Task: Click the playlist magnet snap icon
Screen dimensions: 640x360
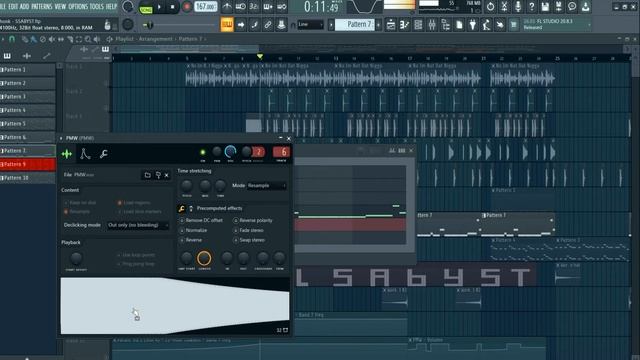Action: pos(12,39)
